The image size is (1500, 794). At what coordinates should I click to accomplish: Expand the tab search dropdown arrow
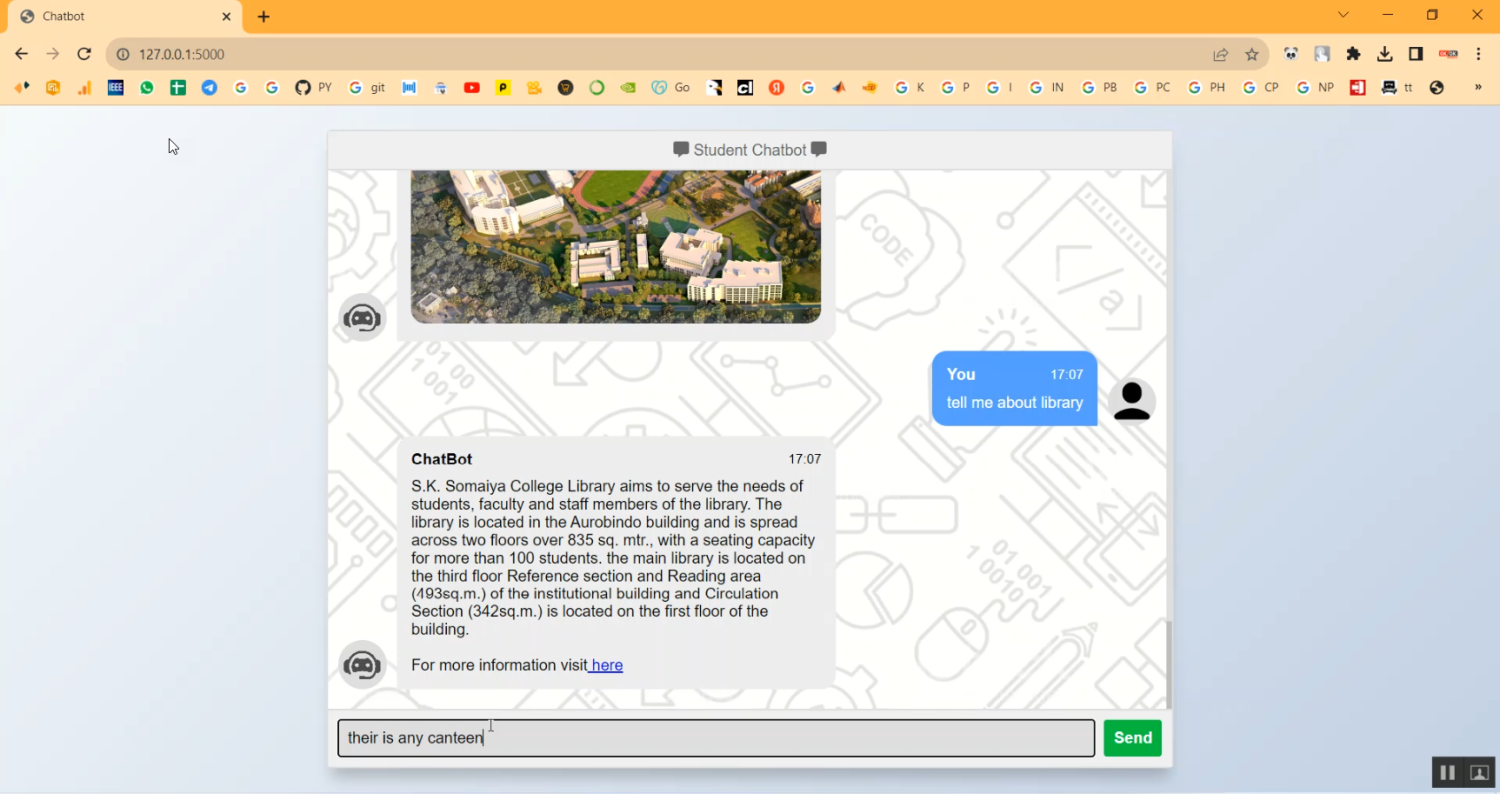click(x=1343, y=15)
